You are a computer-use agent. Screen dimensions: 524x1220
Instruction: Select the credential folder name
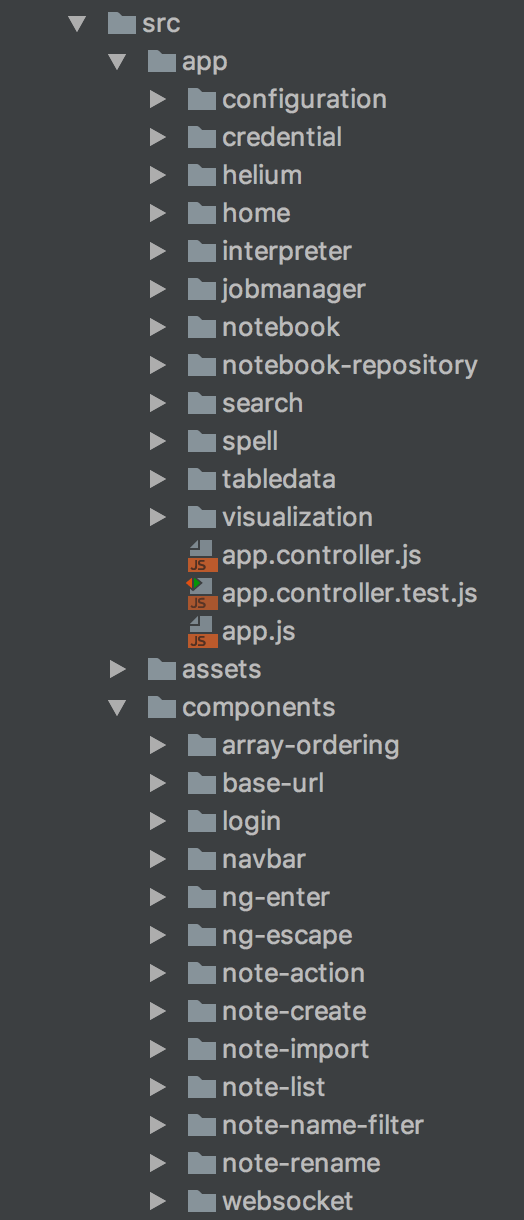[x=282, y=137]
